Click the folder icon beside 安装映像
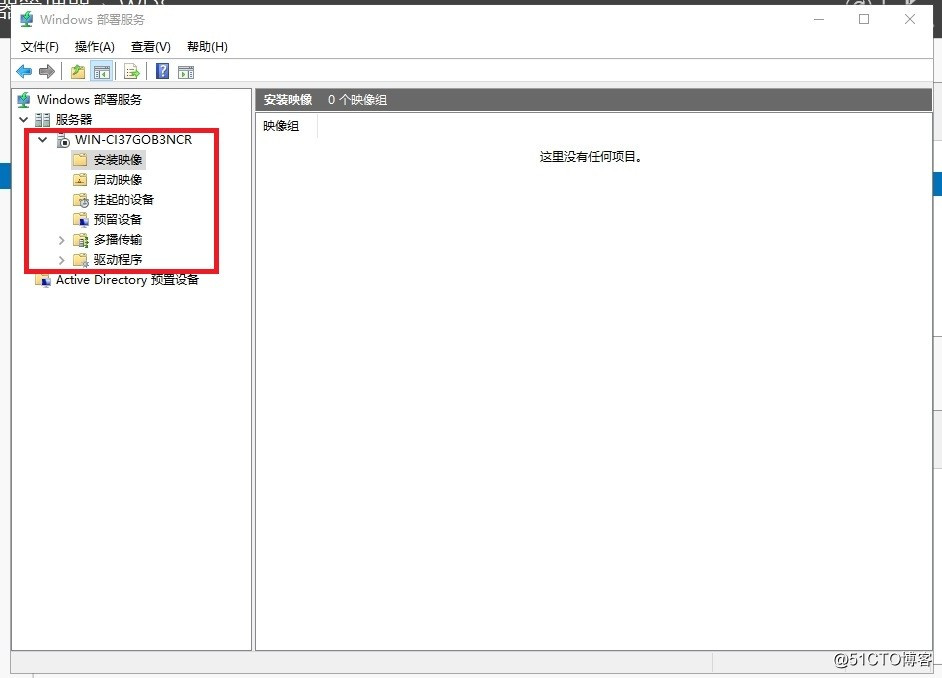This screenshot has width=942, height=678. 80,160
